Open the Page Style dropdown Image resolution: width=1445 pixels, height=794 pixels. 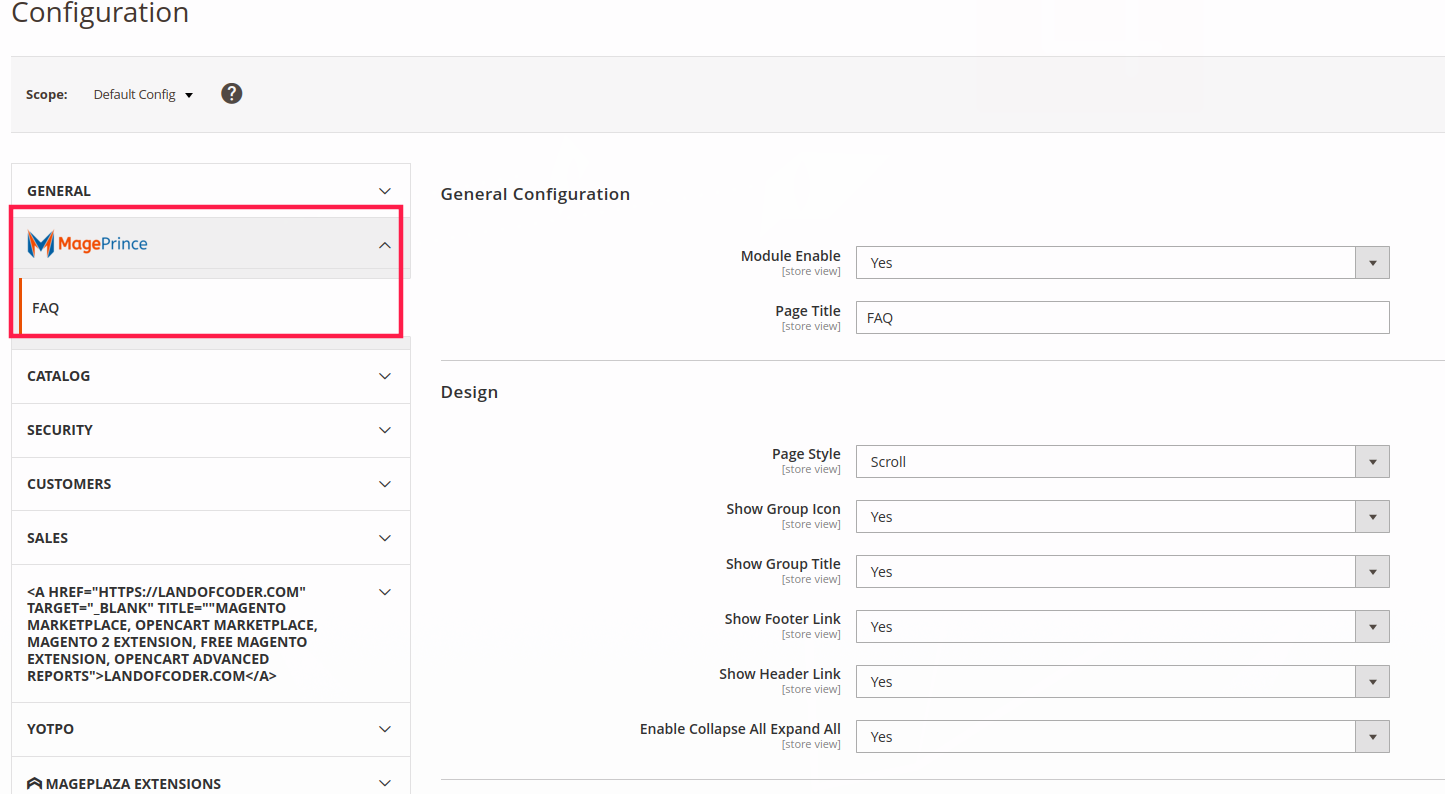coord(1122,462)
